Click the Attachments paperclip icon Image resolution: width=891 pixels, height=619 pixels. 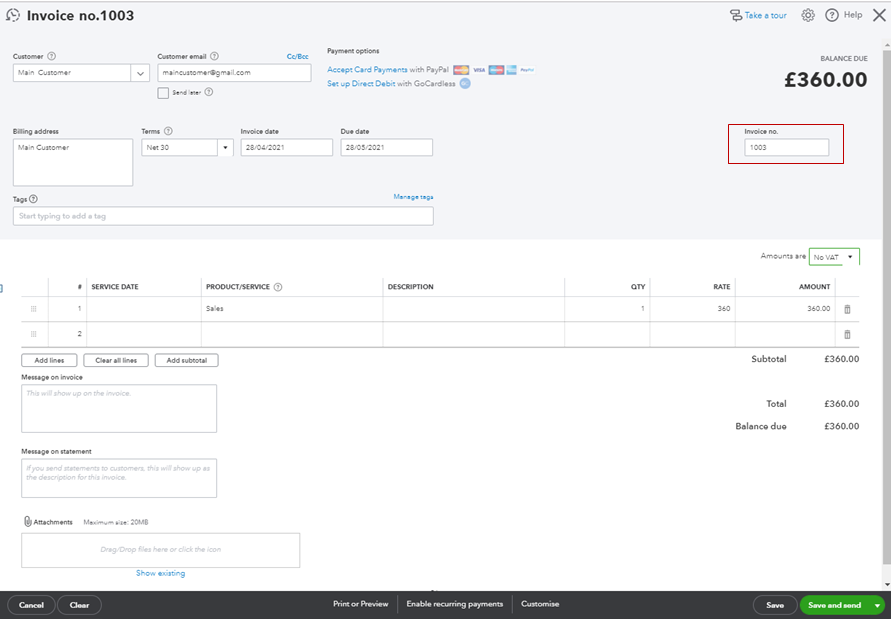(x=27, y=521)
